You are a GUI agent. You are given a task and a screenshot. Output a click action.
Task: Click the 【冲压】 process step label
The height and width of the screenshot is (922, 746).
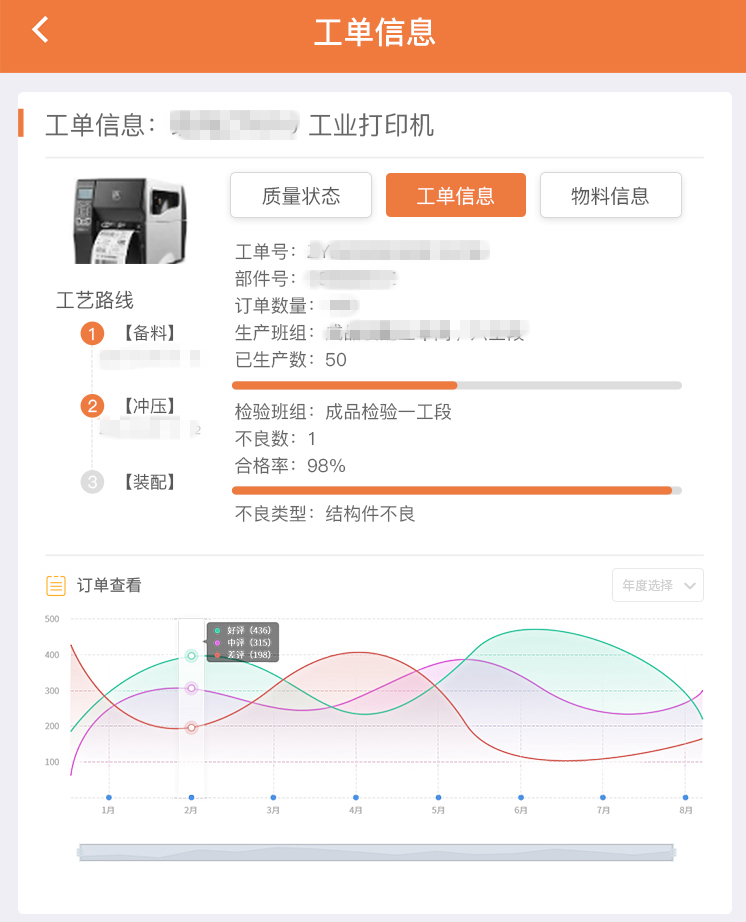pos(150,406)
